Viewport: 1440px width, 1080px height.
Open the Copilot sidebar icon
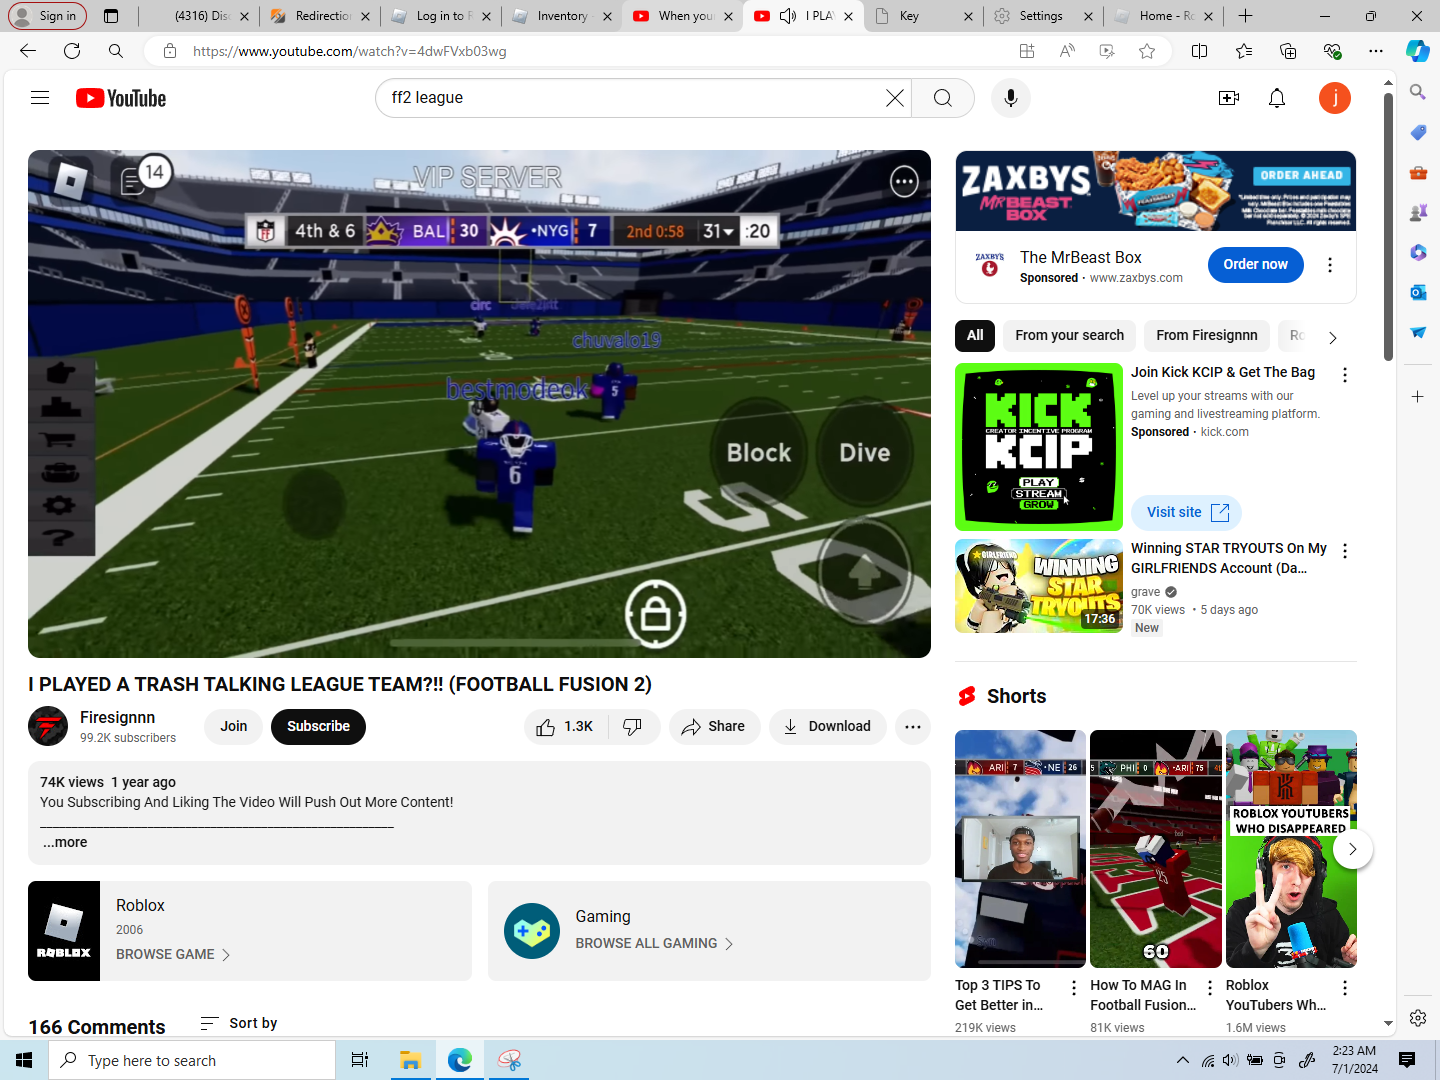point(1418,51)
